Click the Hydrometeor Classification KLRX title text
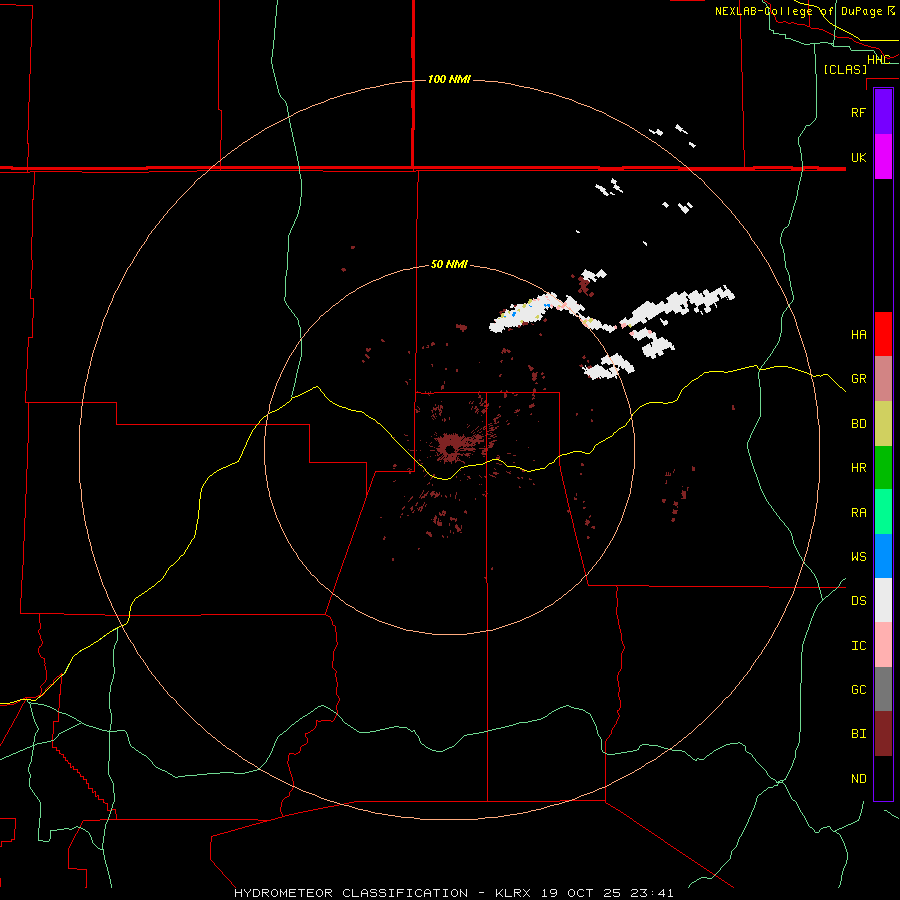 pos(453,893)
